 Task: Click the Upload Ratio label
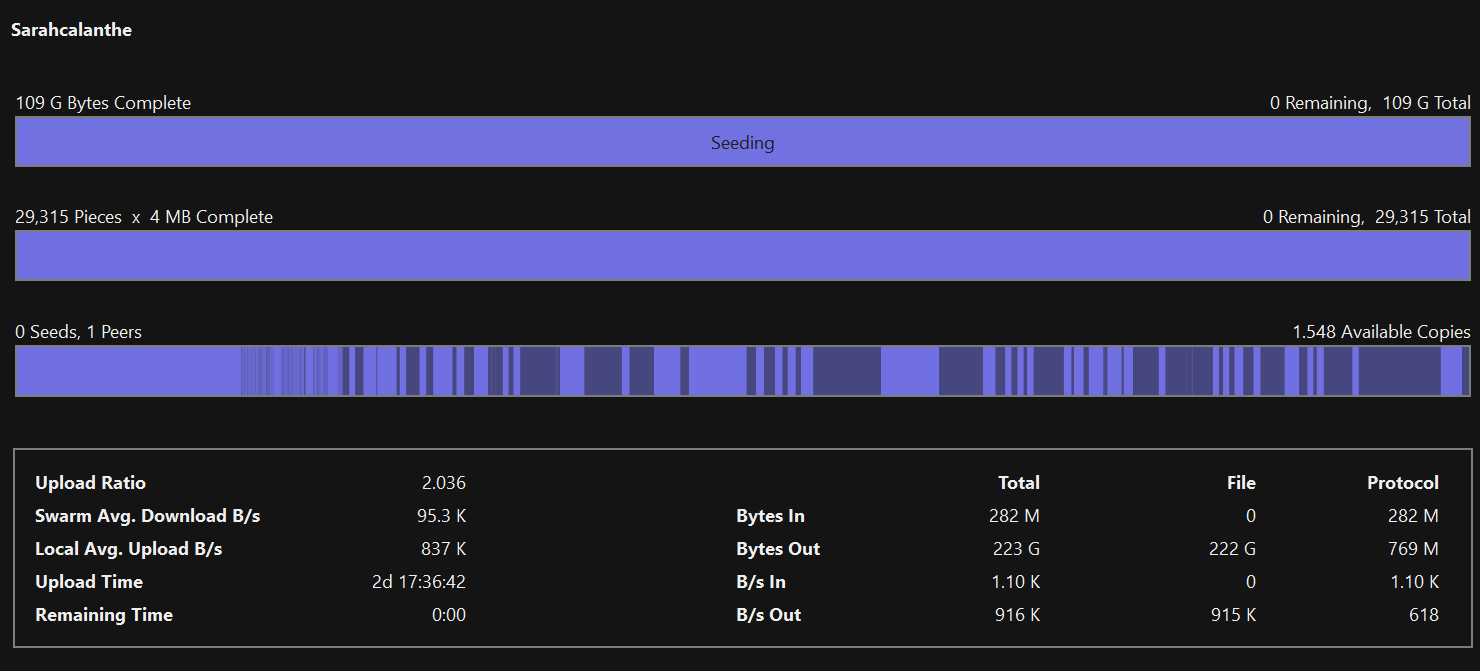pos(91,483)
